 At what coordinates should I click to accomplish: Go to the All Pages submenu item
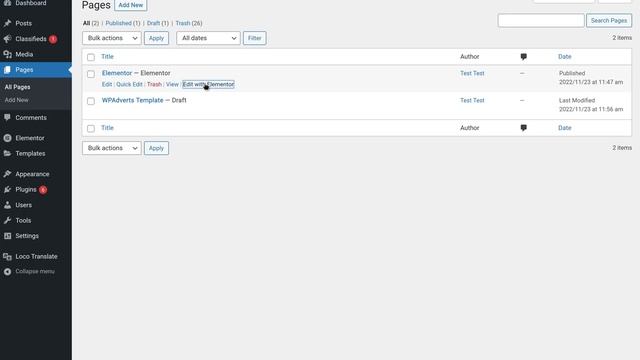[17, 87]
